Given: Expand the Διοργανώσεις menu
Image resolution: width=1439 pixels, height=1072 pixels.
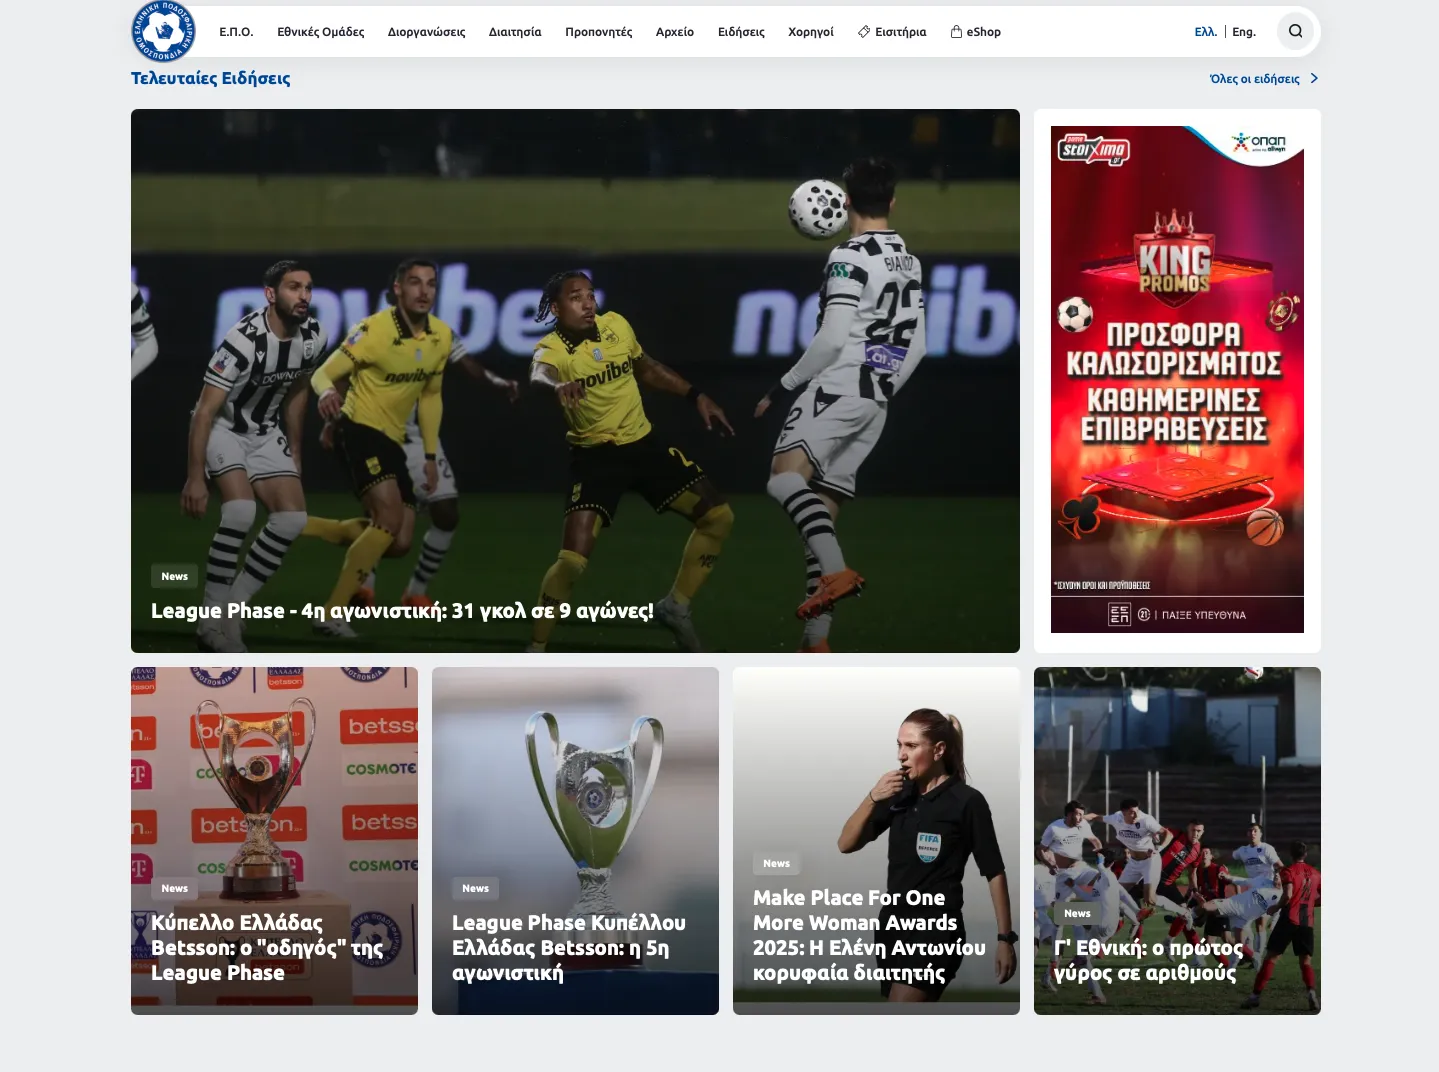Looking at the screenshot, I should (x=426, y=32).
